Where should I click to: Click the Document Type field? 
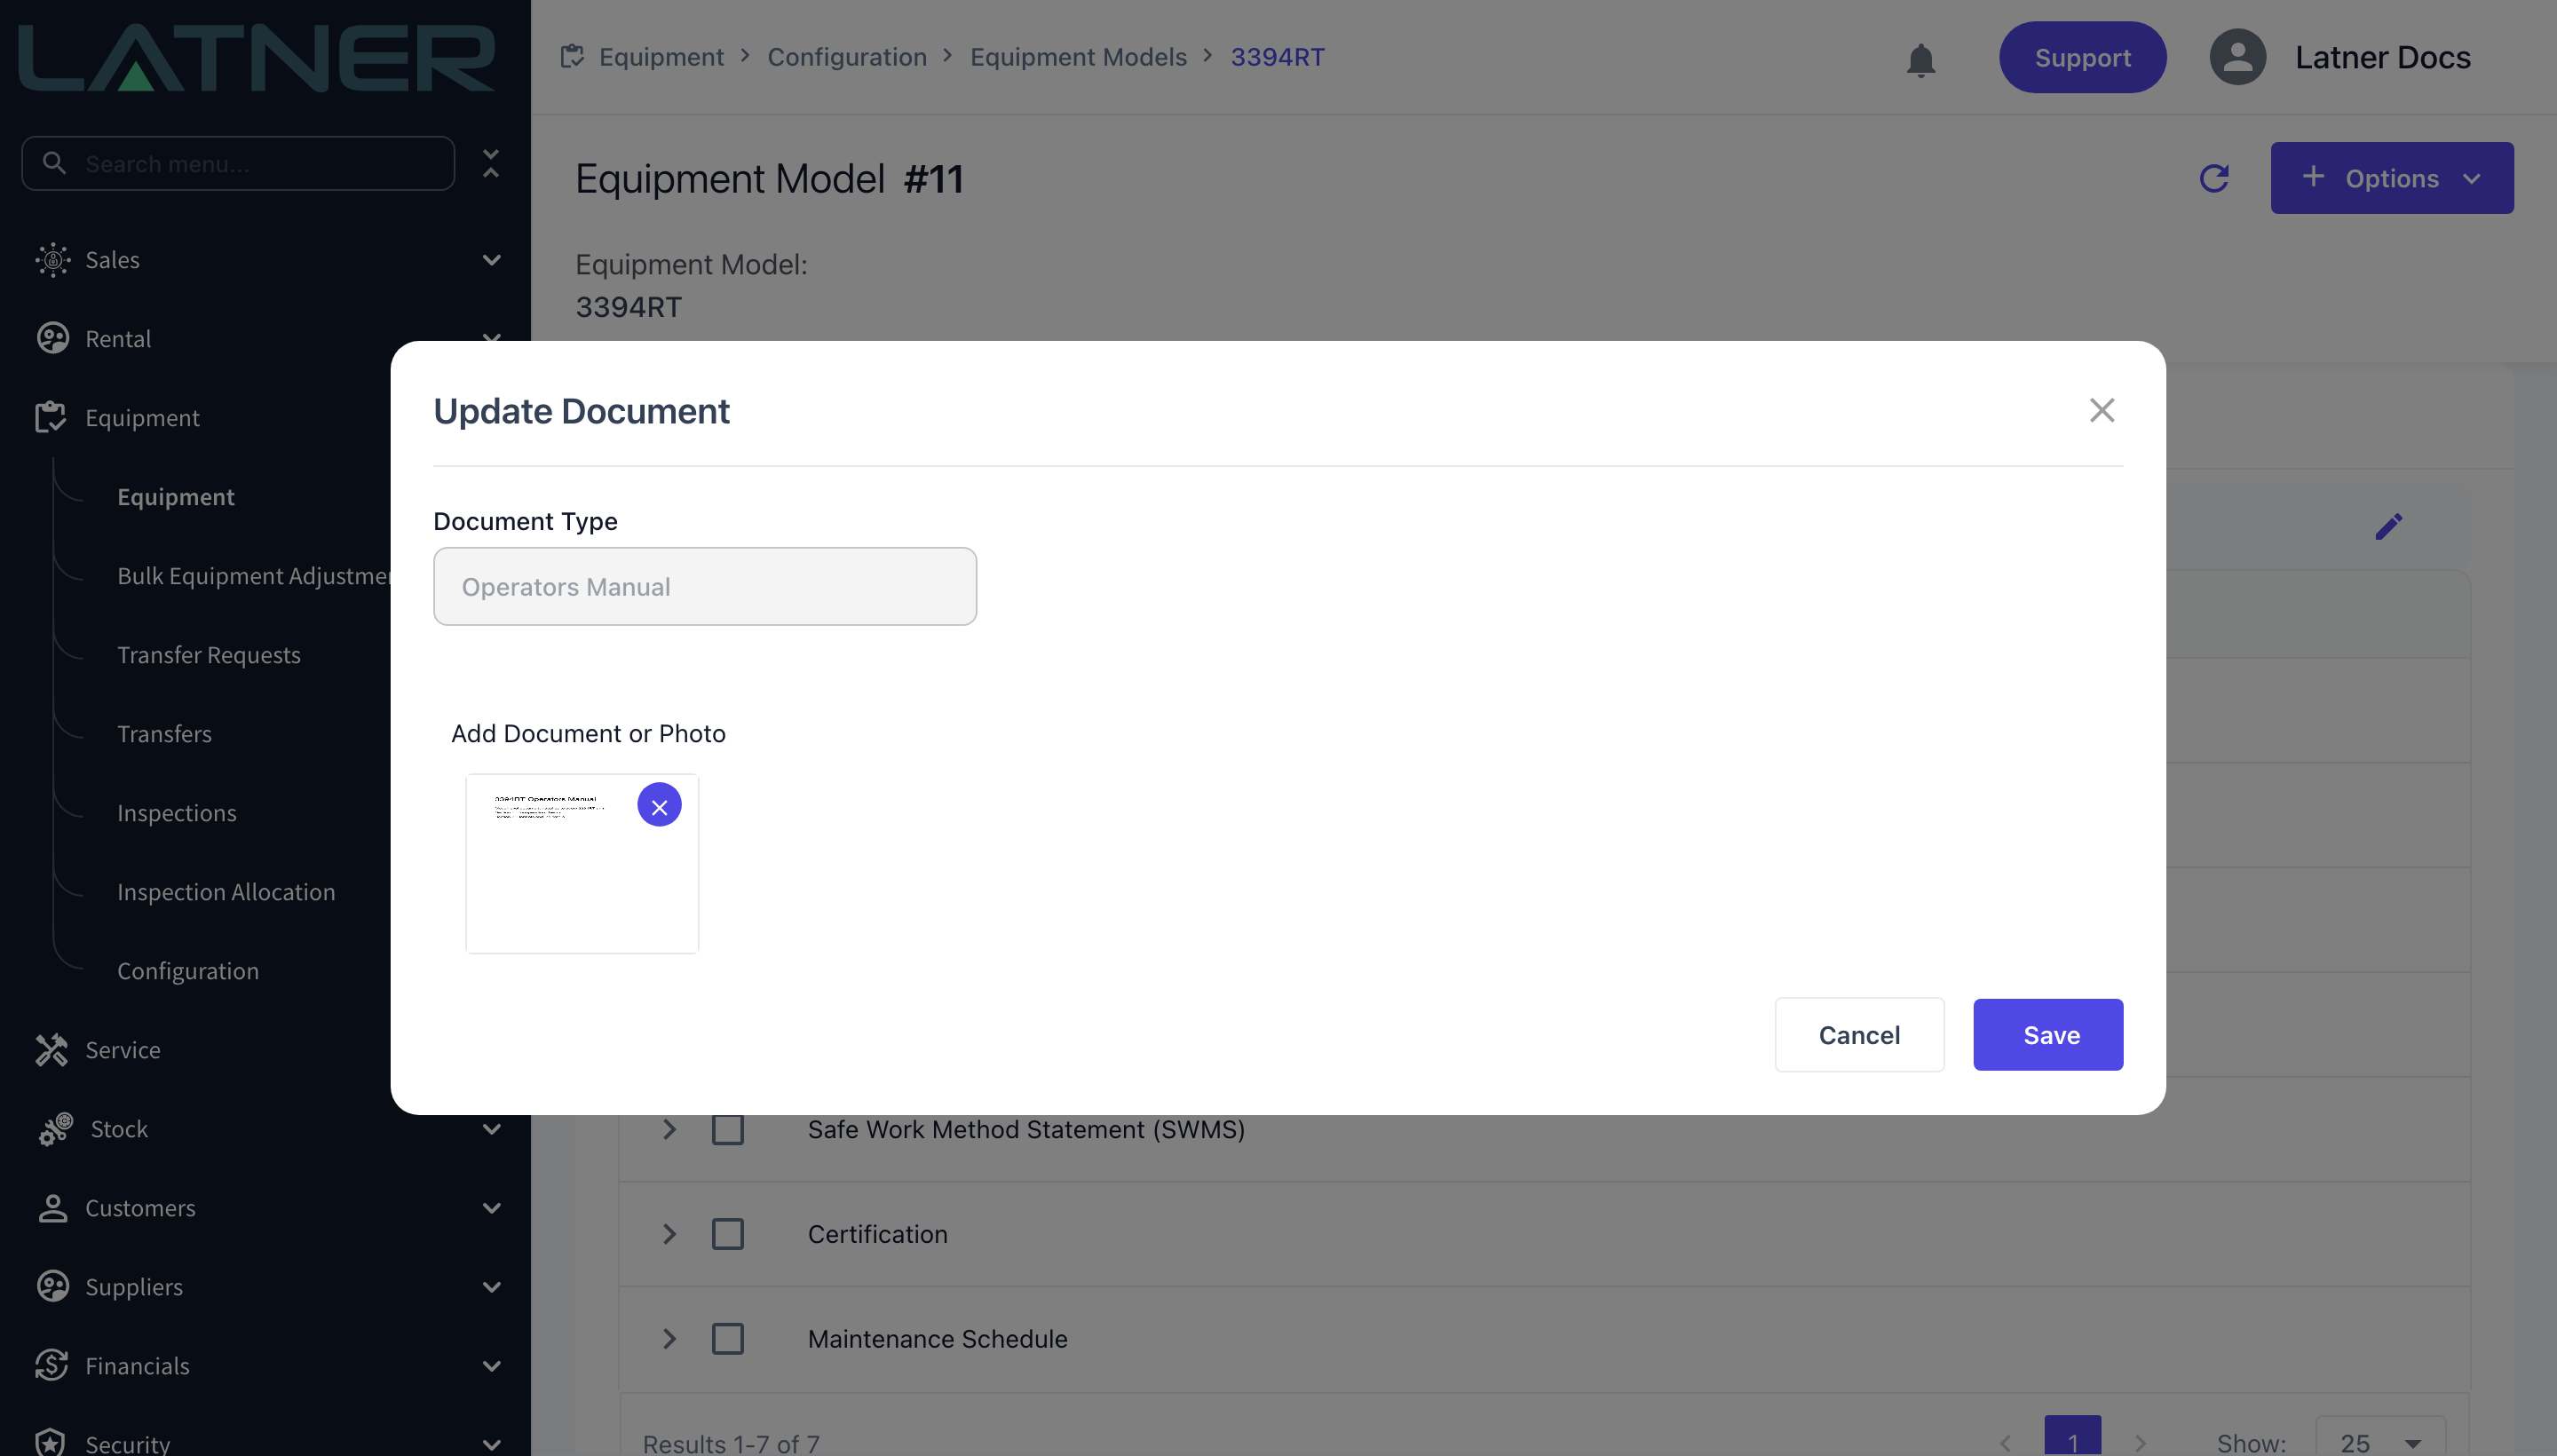(705, 587)
